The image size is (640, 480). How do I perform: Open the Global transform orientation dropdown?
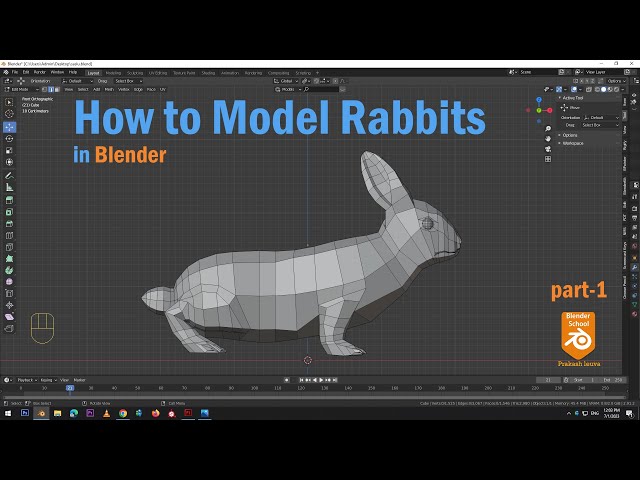pos(286,81)
